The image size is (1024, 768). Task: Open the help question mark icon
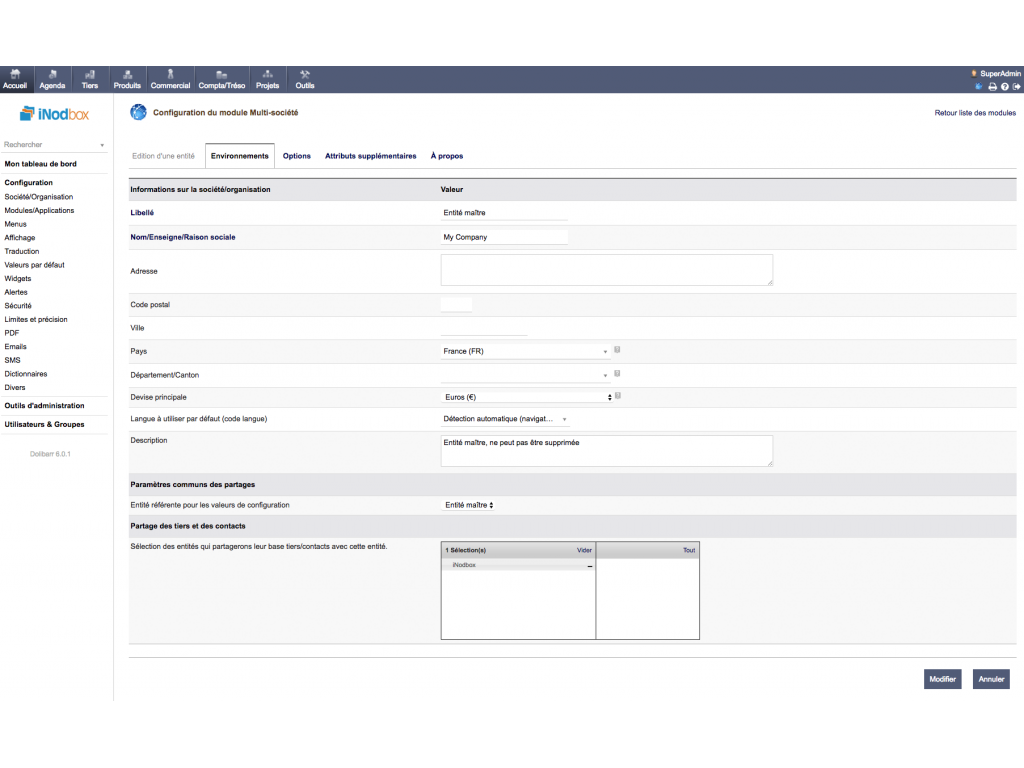pos(1004,86)
